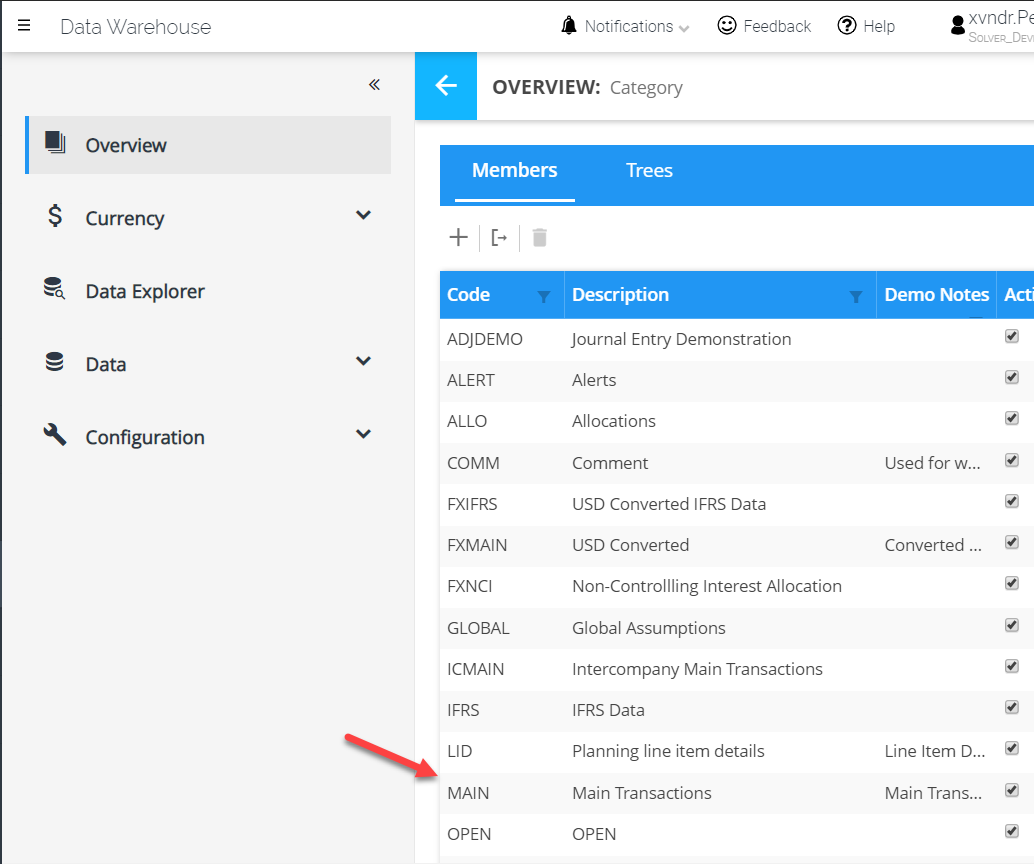The width and height of the screenshot is (1034, 864).
Task: Select the Members tab
Action: tap(514, 171)
